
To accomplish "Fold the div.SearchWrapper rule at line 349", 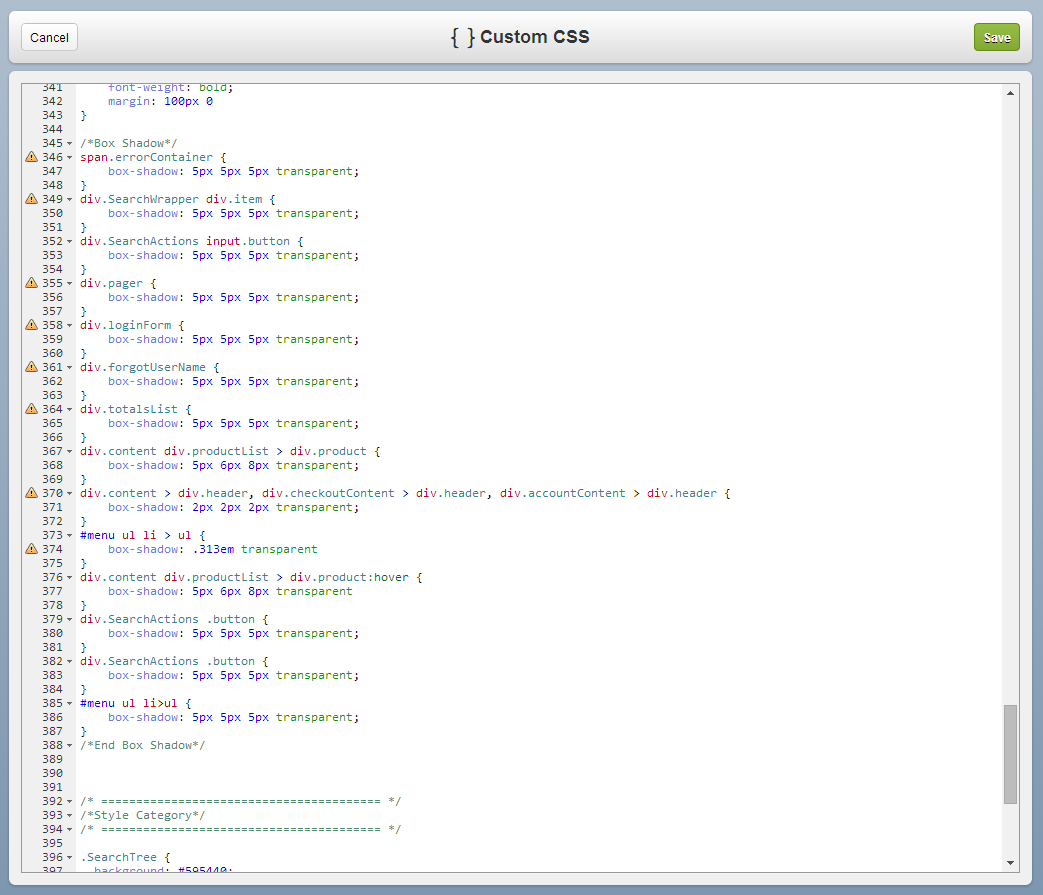I will [69, 199].
